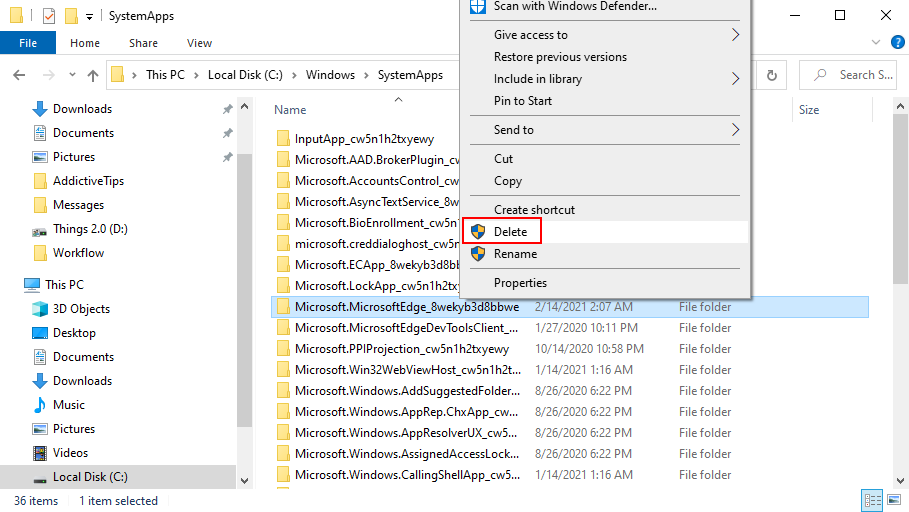This screenshot has height=512, width=909.
Task: Open Customize Quick Access Toolbar dropdown
Action: click(x=89, y=16)
